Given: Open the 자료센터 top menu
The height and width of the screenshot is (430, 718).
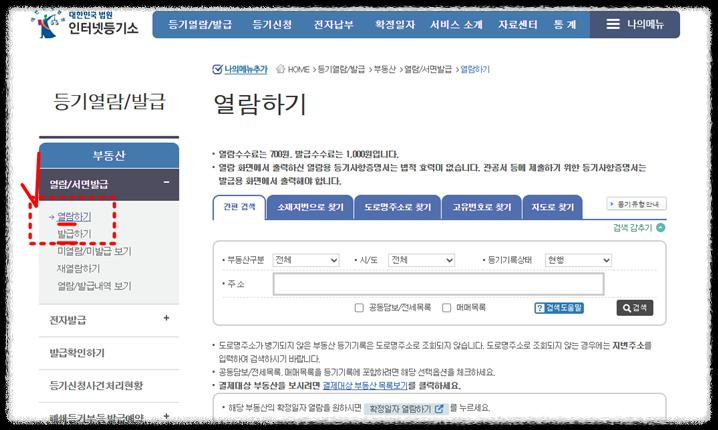Looking at the screenshot, I should coord(518,25).
